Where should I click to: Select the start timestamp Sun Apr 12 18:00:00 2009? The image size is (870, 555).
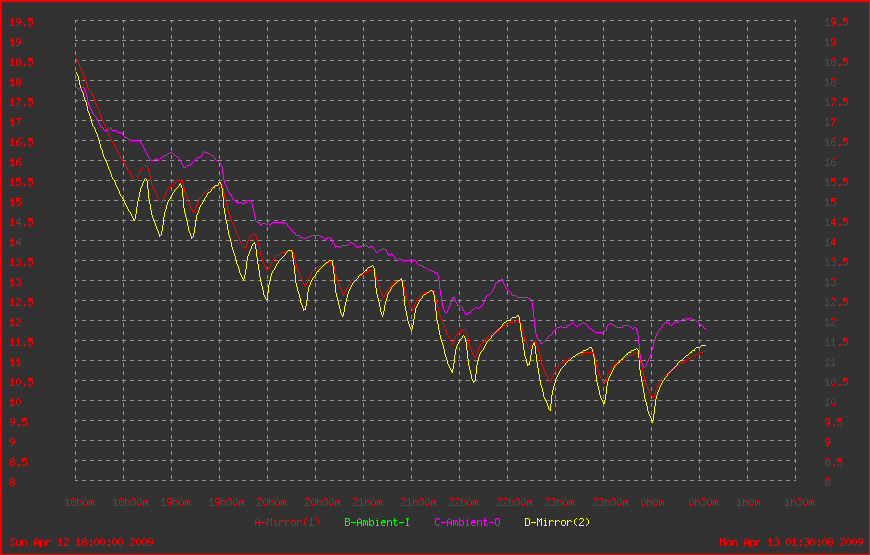point(82,542)
